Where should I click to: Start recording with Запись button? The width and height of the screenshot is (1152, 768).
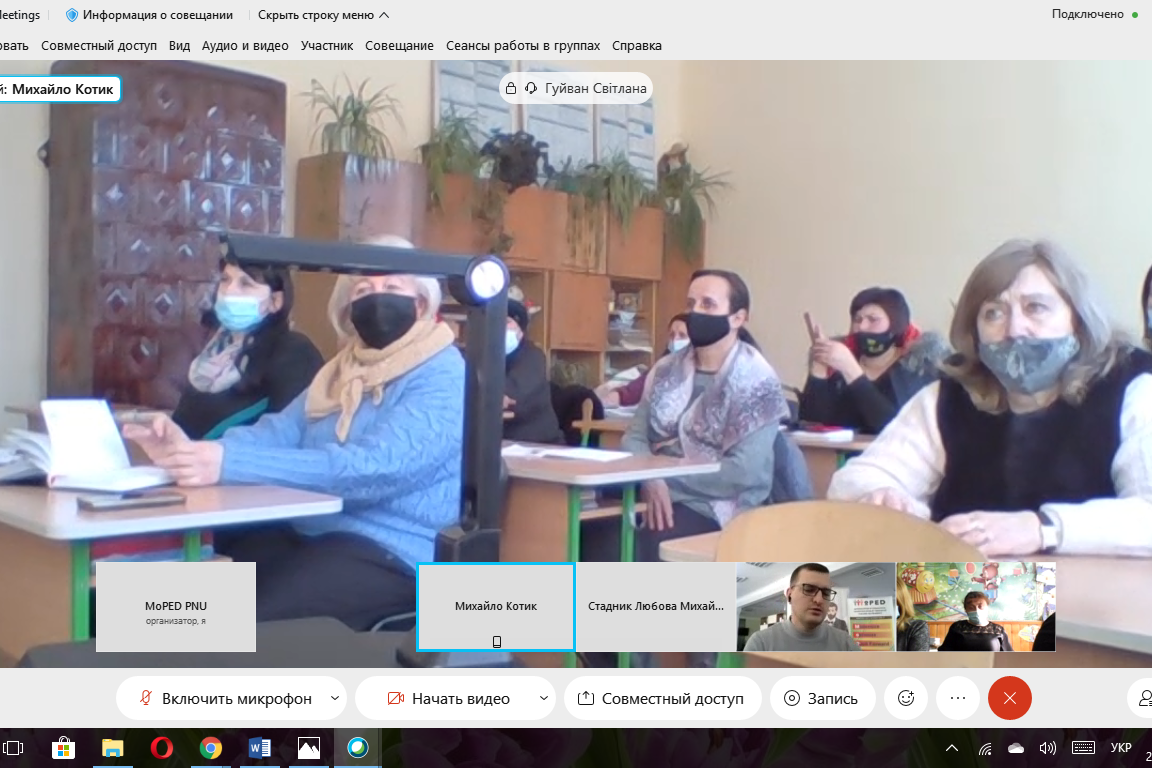(x=820, y=698)
